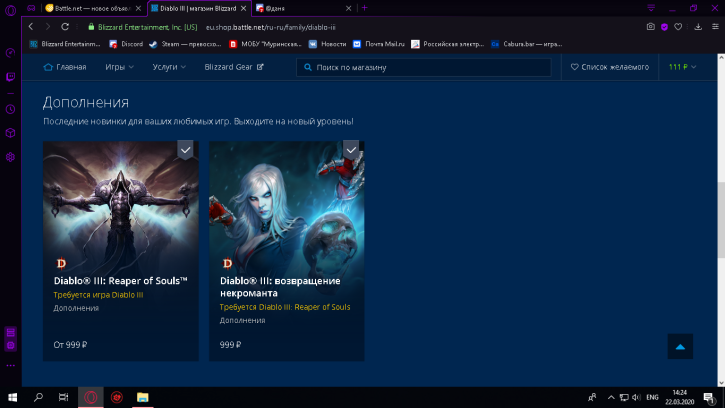Viewport: 725px width, 408px height.
Task: Expand the Услуги dropdown menu
Action: point(169,67)
